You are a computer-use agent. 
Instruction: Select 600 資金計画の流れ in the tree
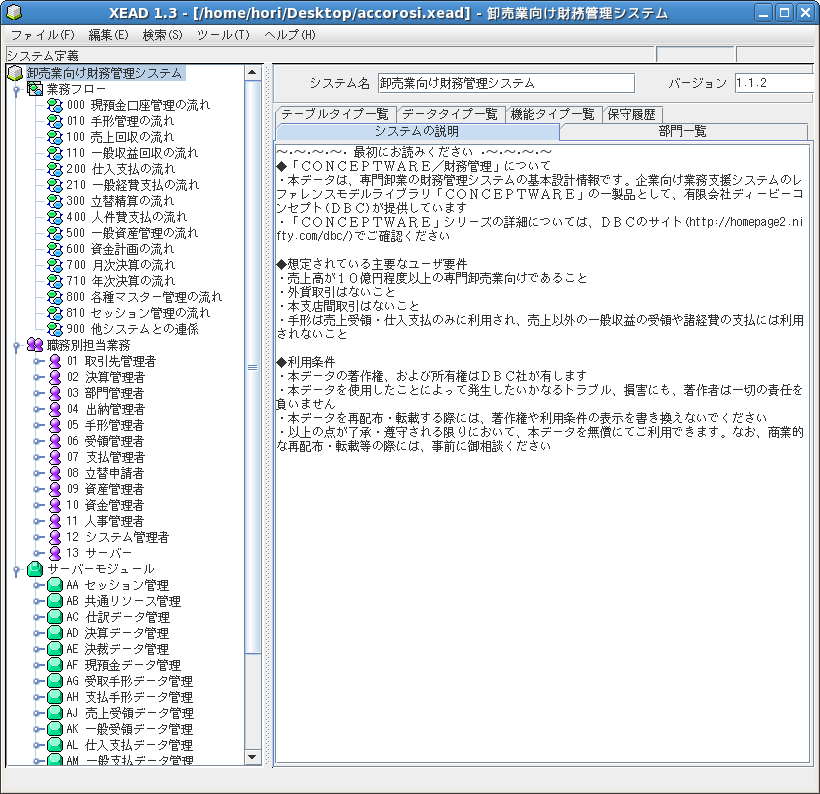click(x=120, y=249)
